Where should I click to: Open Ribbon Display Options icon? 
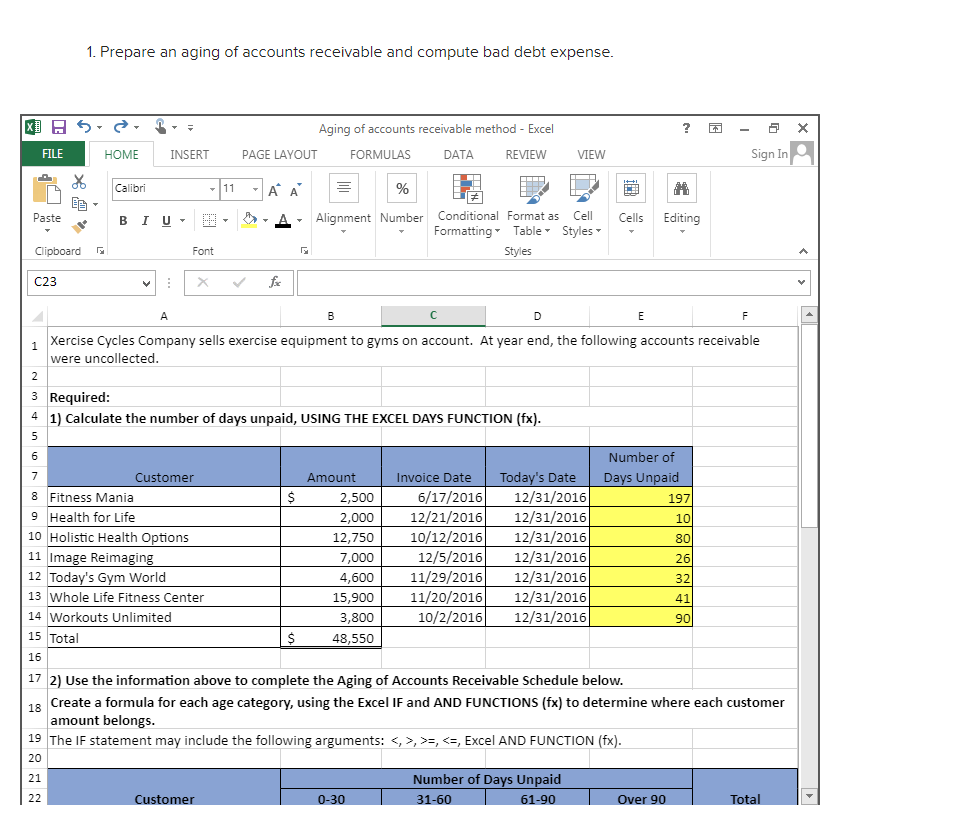click(x=716, y=128)
